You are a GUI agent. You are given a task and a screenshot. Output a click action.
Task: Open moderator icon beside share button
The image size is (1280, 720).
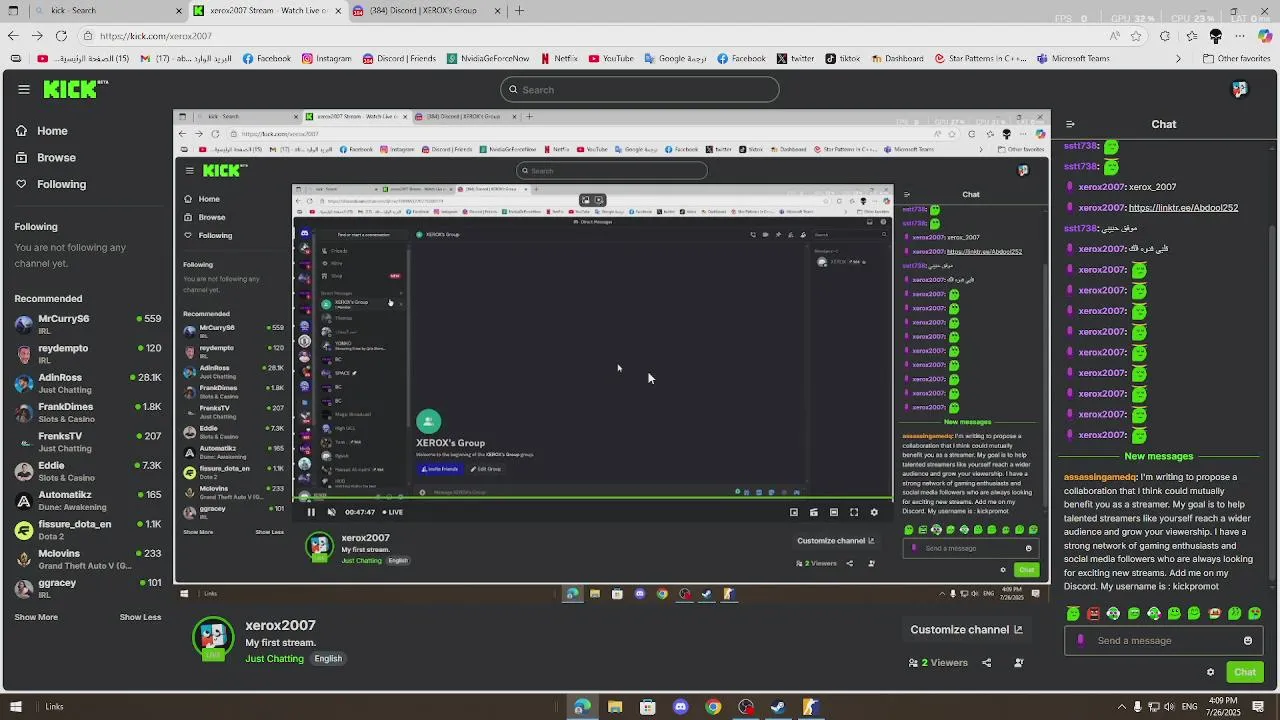coord(1018,662)
